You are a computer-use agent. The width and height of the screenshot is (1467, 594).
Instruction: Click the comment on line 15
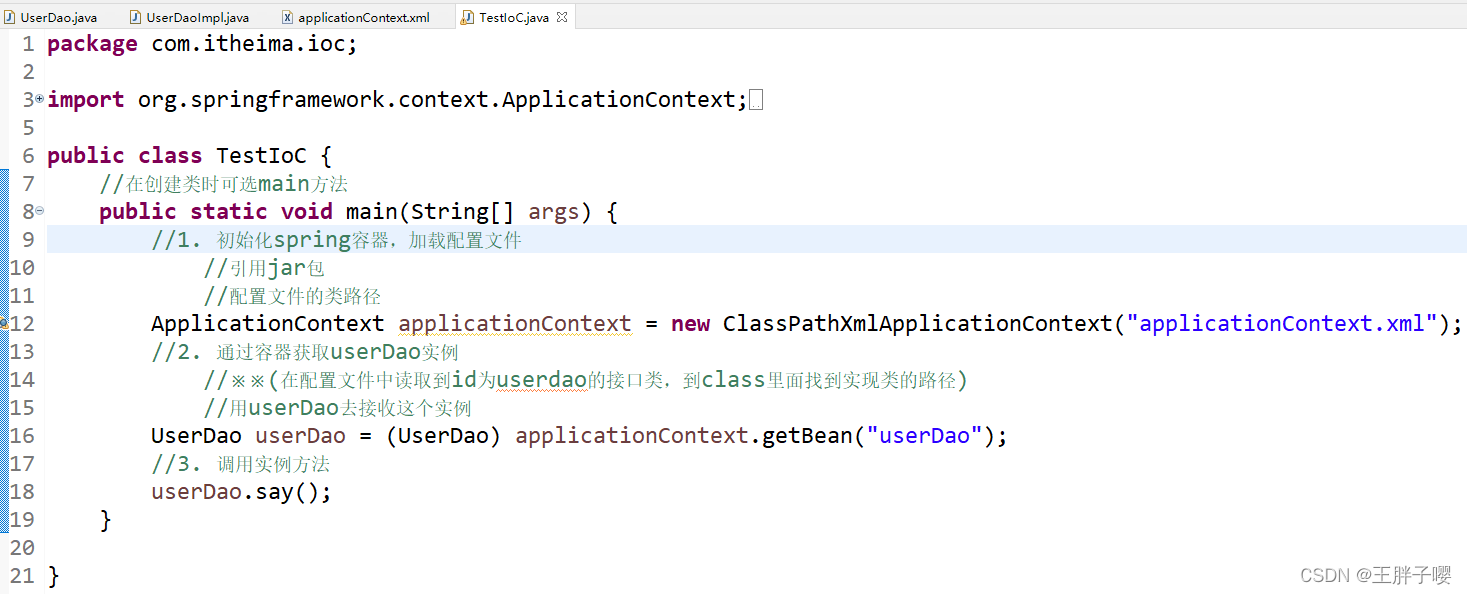click(337, 408)
